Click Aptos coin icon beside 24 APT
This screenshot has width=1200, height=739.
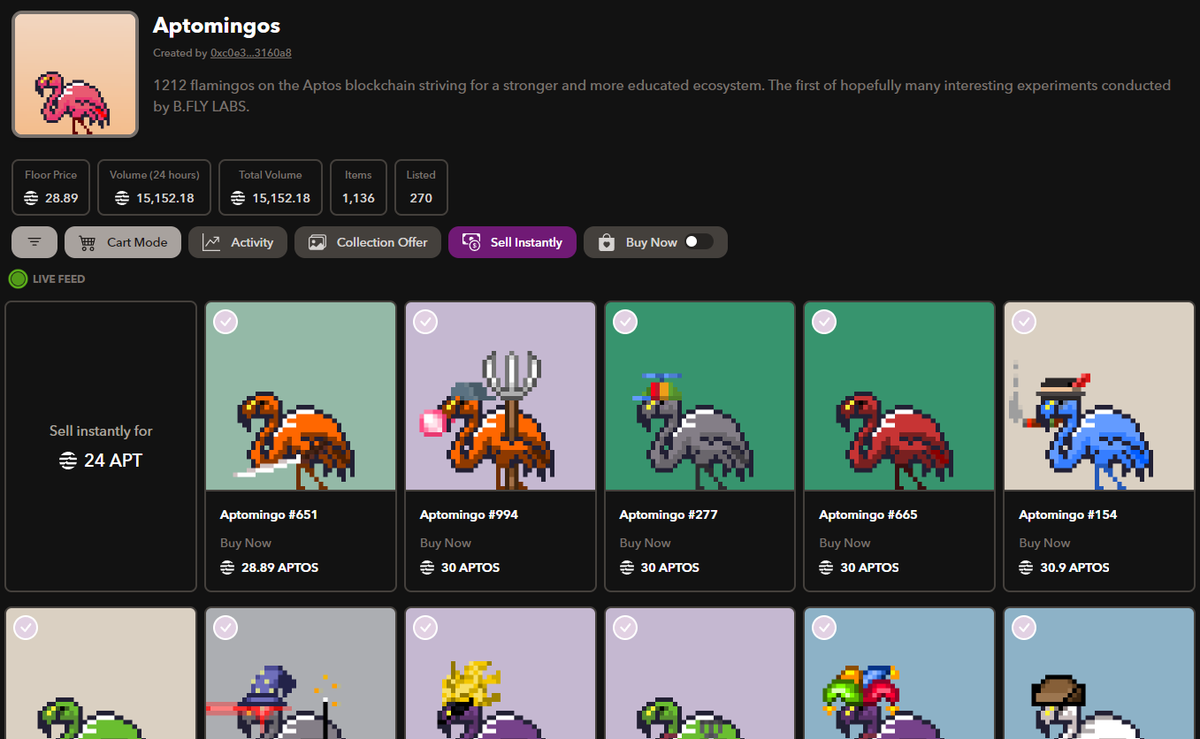coord(67,461)
